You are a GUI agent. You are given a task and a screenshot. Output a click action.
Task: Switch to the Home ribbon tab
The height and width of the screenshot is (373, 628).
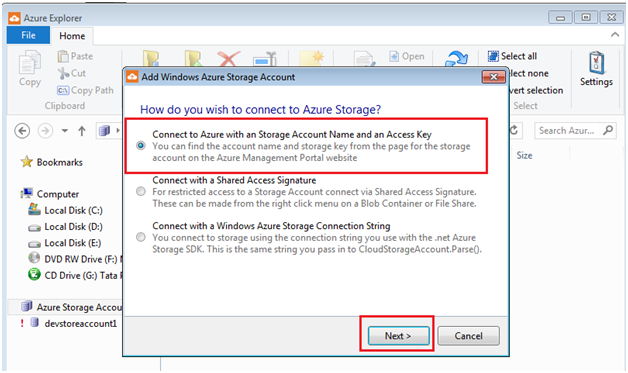coord(72,36)
